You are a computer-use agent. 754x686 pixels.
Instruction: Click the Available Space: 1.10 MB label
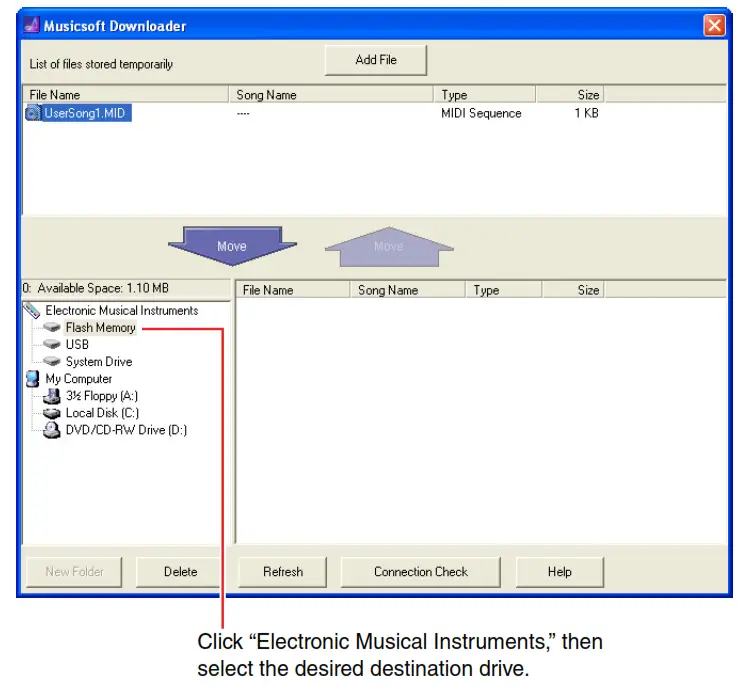pyautogui.click(x=103, y=288)
